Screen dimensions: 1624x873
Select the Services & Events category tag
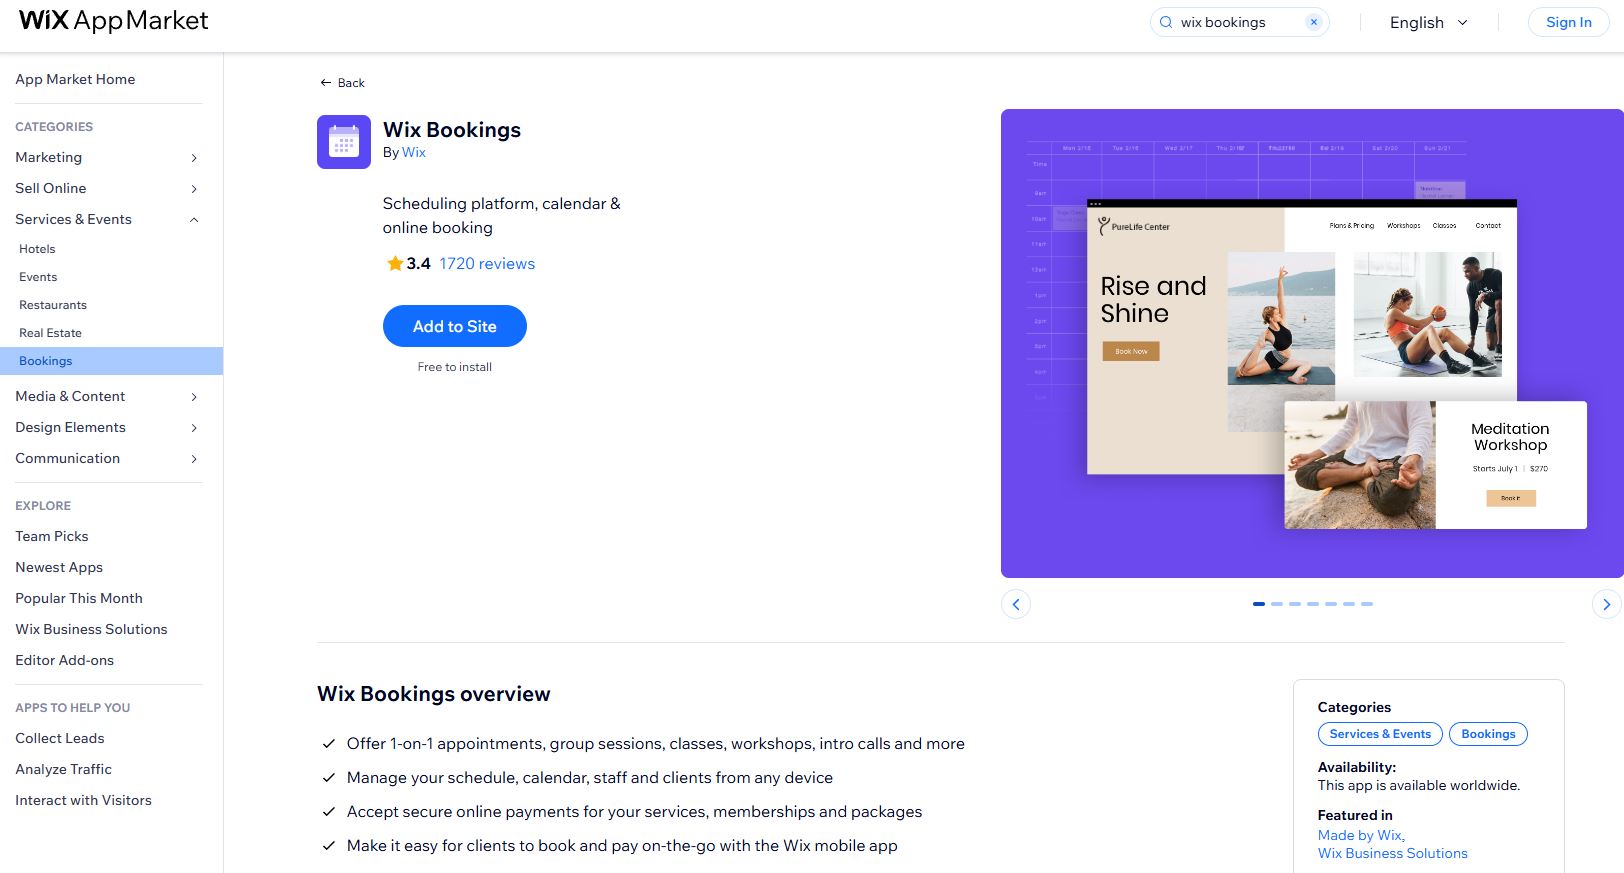1380,734
